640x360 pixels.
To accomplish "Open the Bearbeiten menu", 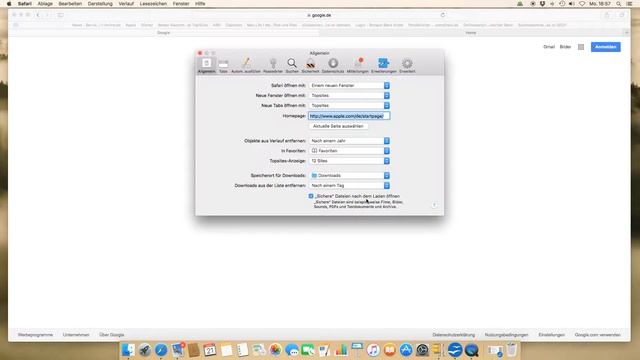I will [x=70, y=4].
